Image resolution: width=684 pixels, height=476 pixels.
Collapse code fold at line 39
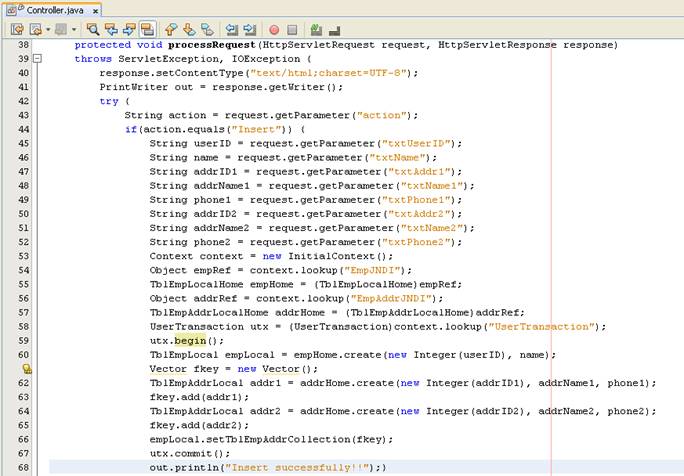click(38, 58)
